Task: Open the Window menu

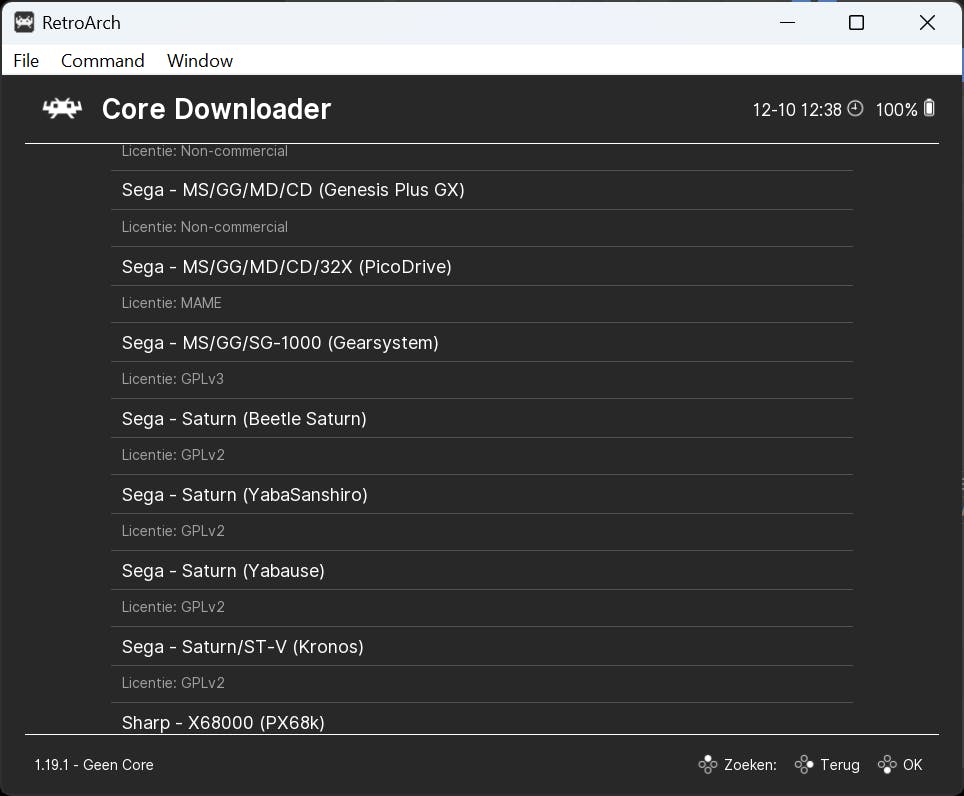Action: pos(200,61)
